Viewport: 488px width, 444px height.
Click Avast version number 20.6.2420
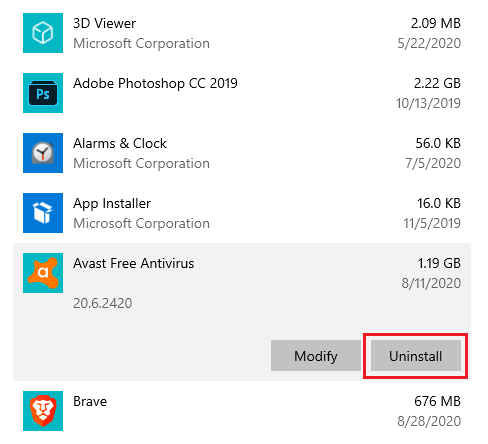coord(102,303)
